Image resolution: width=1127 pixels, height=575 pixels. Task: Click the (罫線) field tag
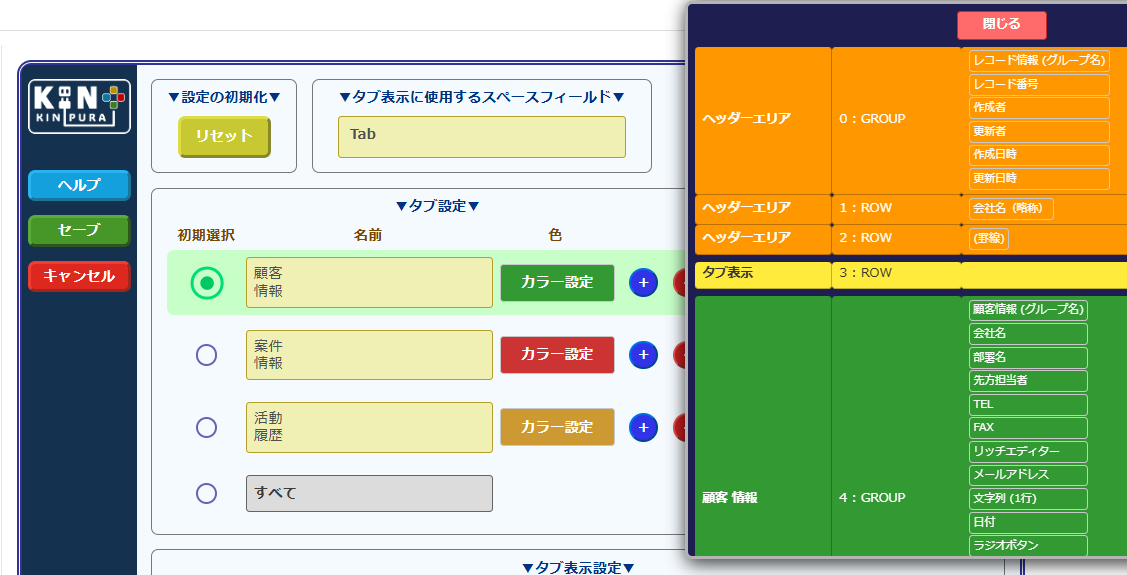[989, 238]
